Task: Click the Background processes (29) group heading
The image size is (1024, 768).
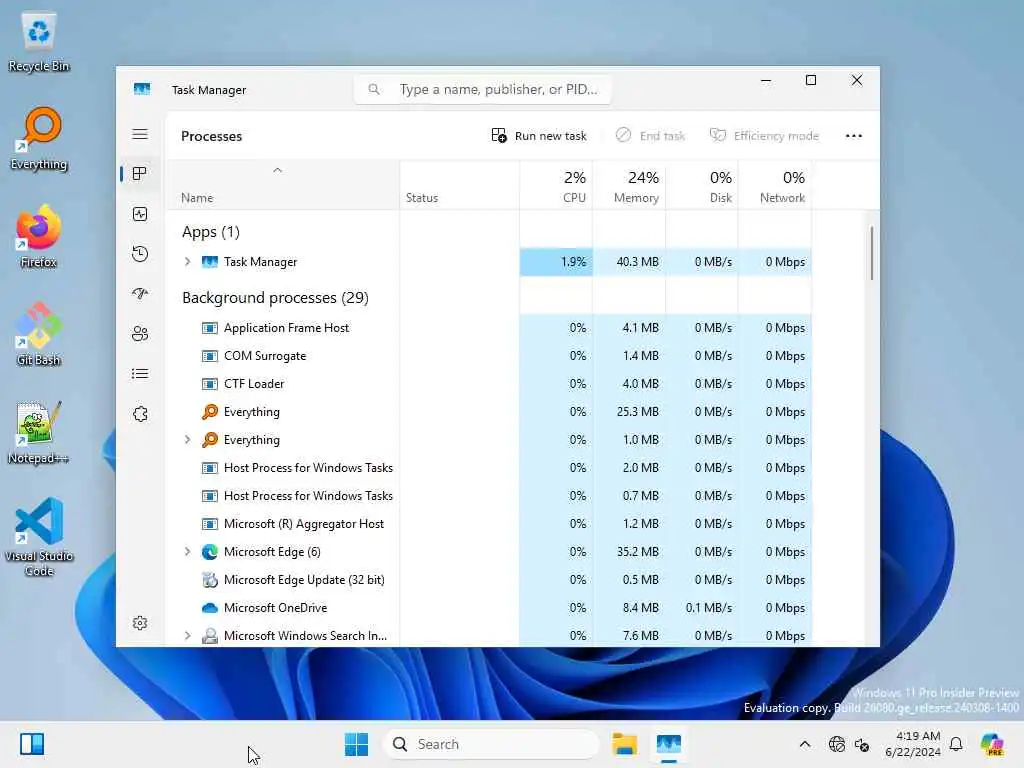Action: pyautogui.click(x=275, y=298)
